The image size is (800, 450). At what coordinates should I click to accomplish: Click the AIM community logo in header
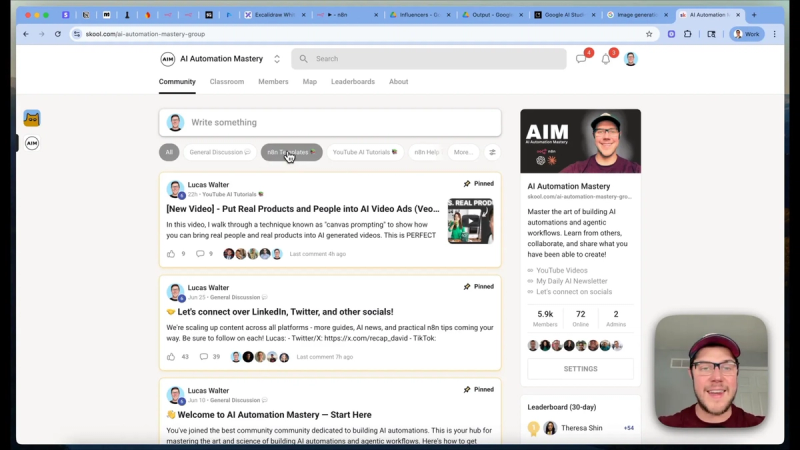click(x=168, y=59)
